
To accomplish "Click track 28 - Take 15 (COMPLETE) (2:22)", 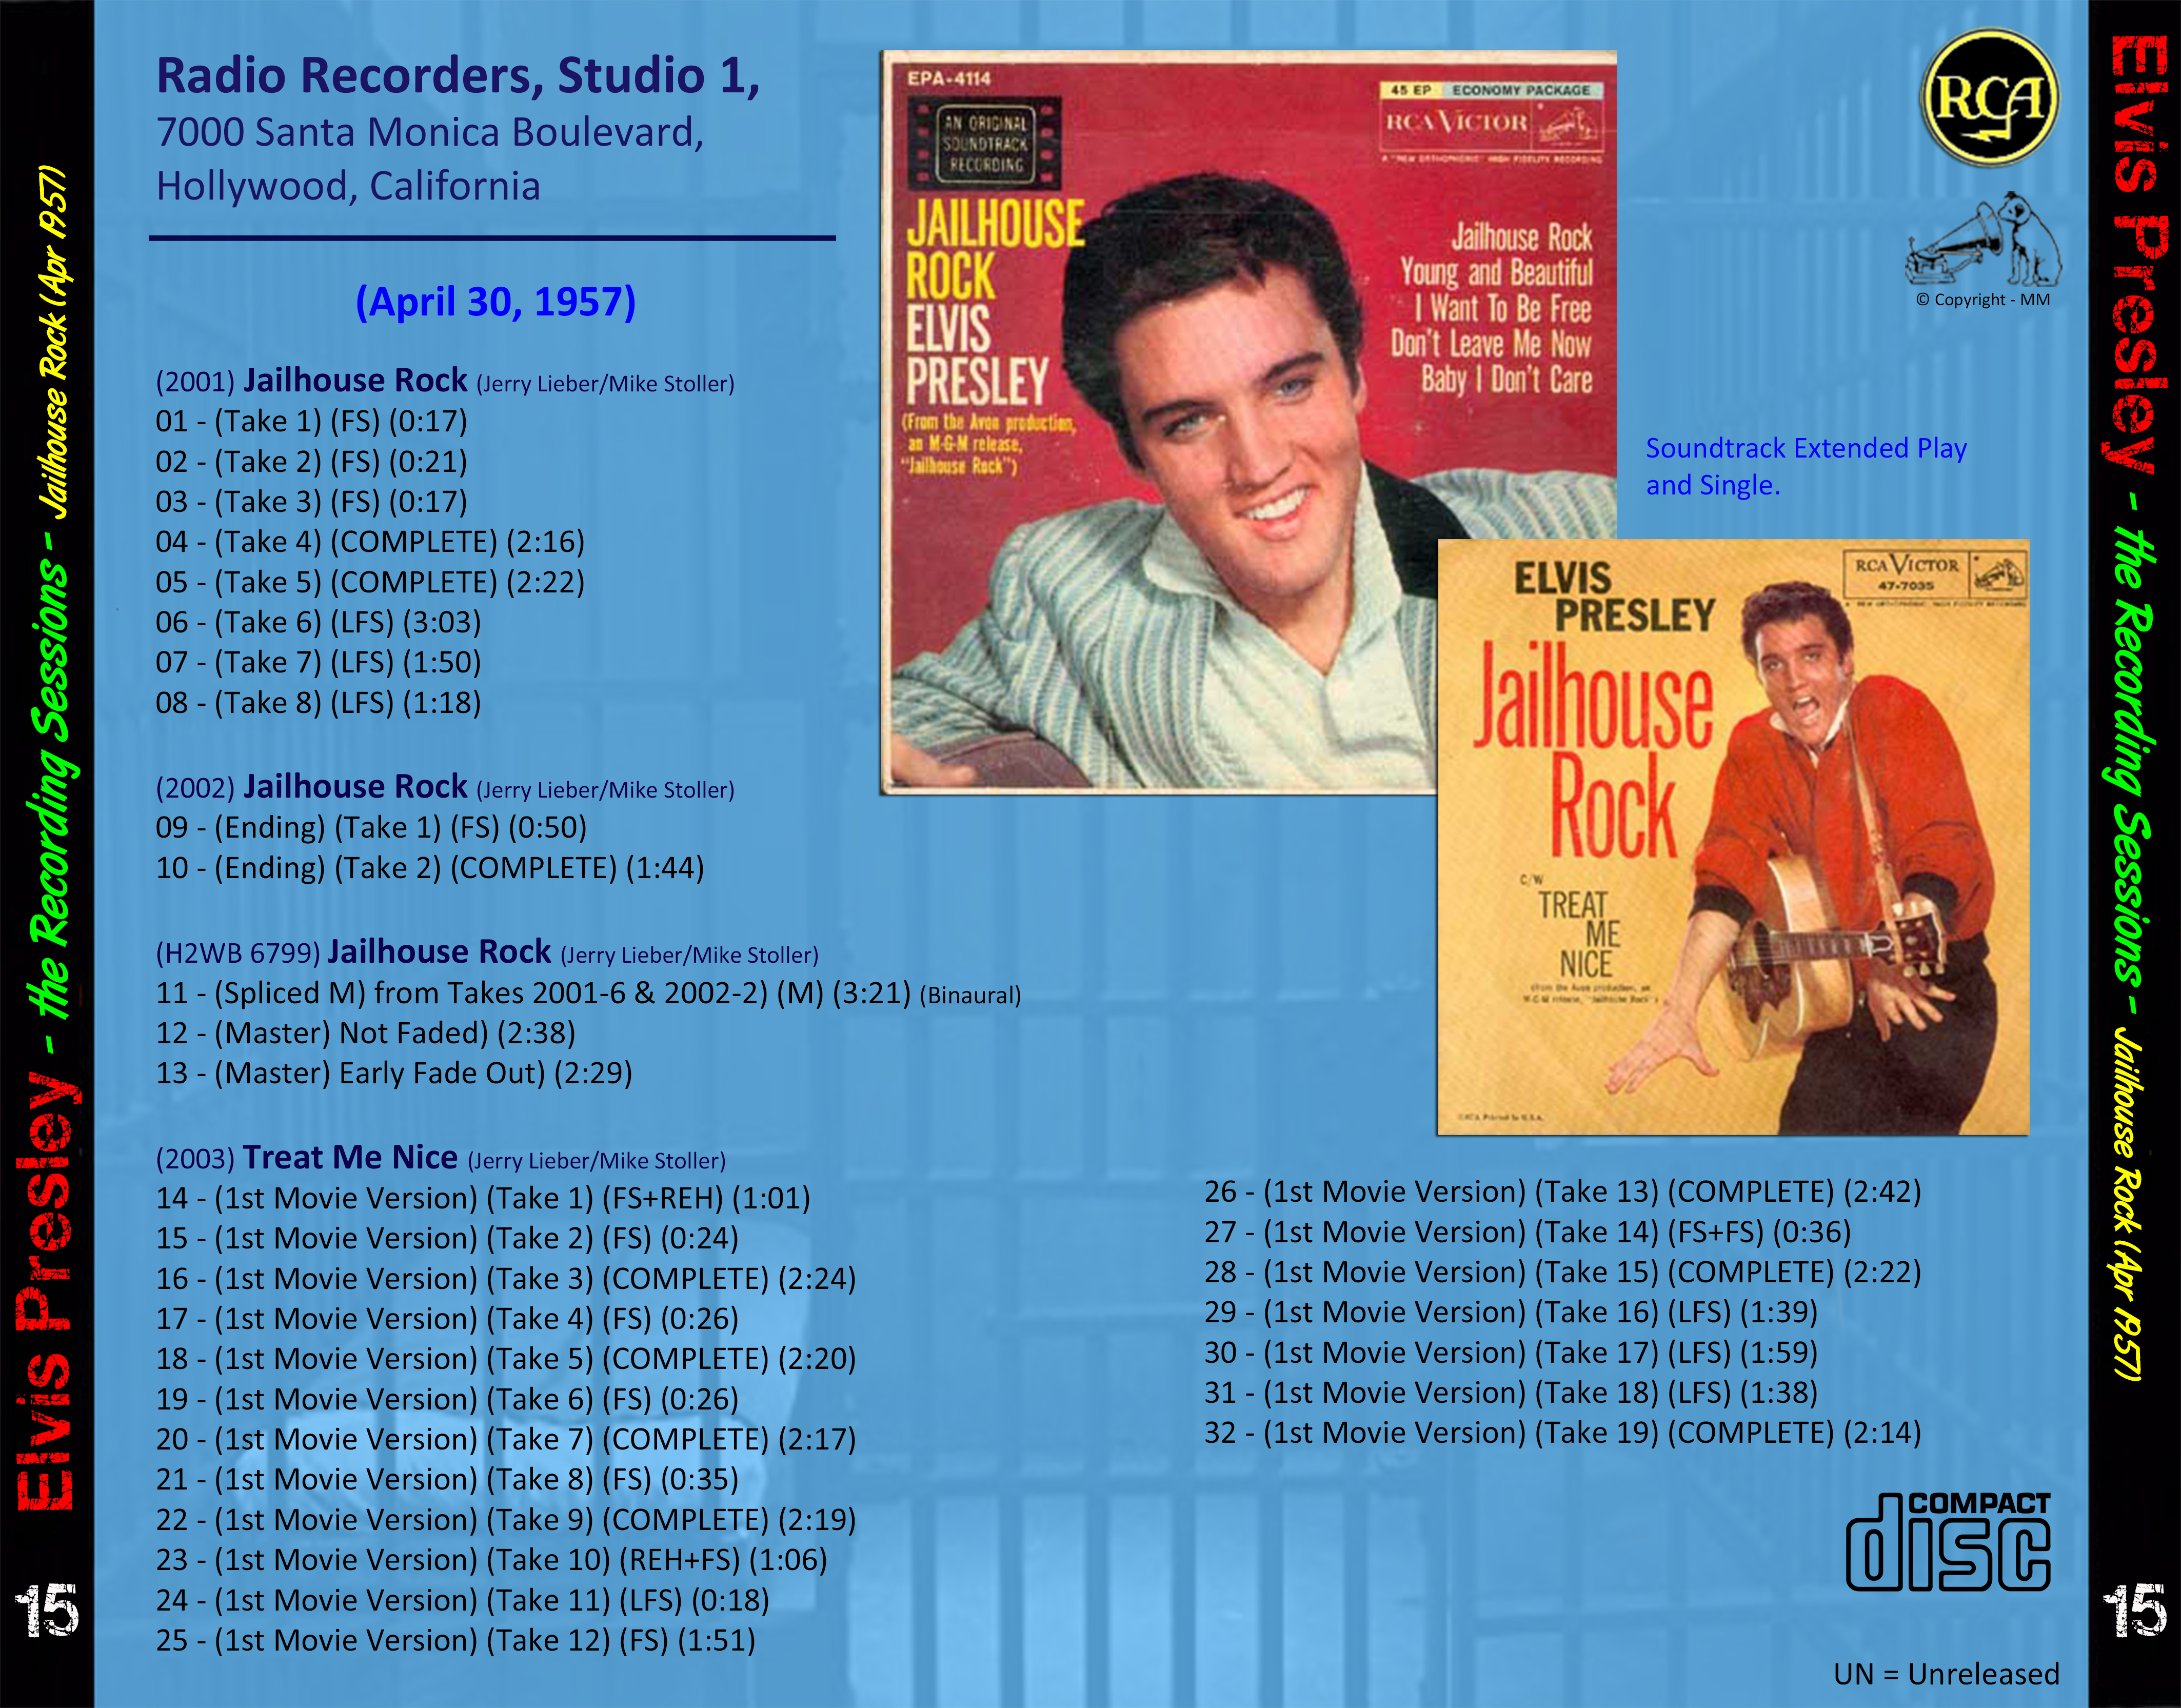I will point(1563,1272).
